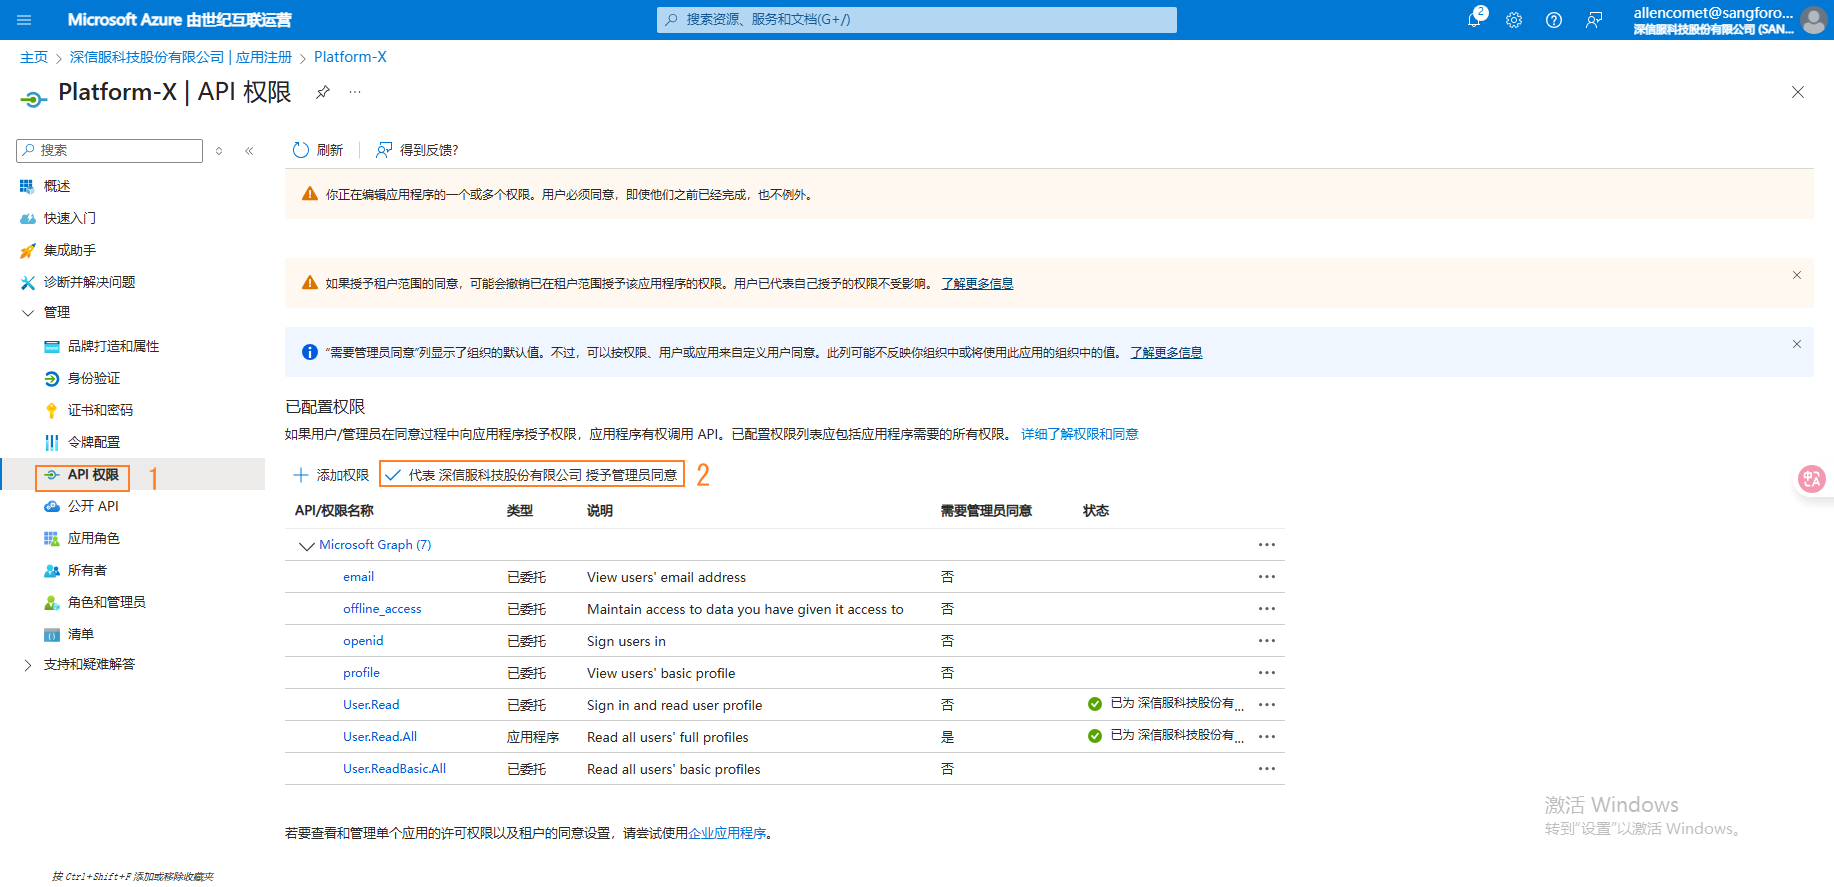Select 证书和密码 in the sidebar
This screenshot has height=887, width=1834.
(x=100, y=410)
